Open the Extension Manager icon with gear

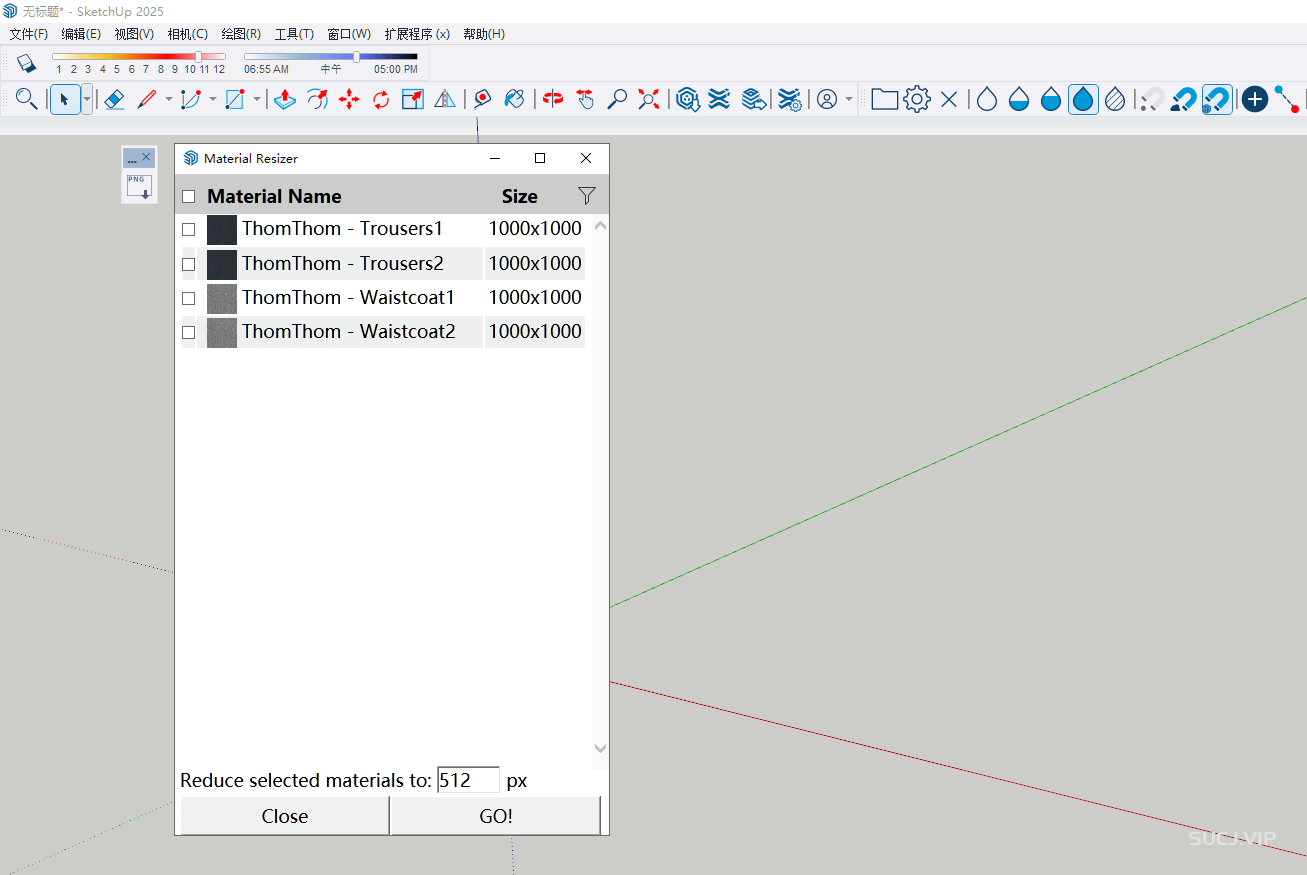[790, 99]
